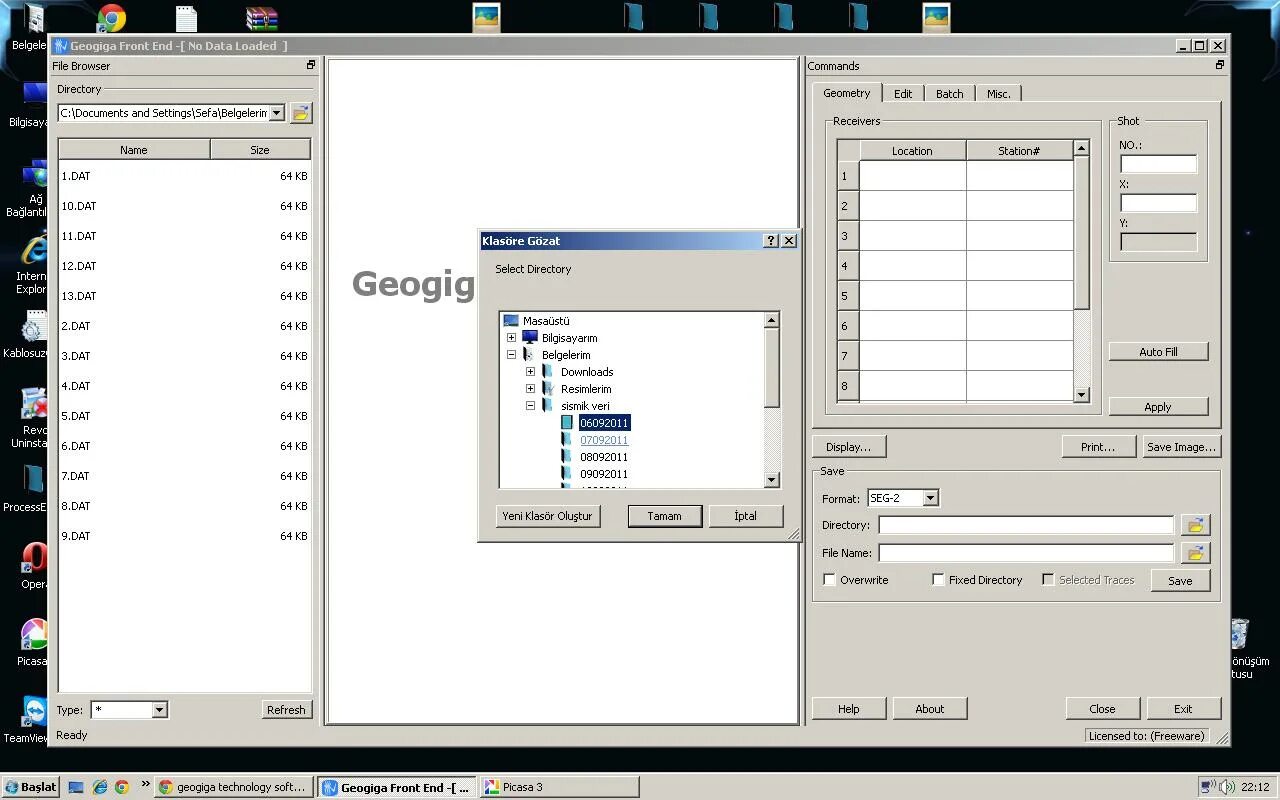
Task: Collapse the Belgelerim tree node
Action: (x=511, y=355)
